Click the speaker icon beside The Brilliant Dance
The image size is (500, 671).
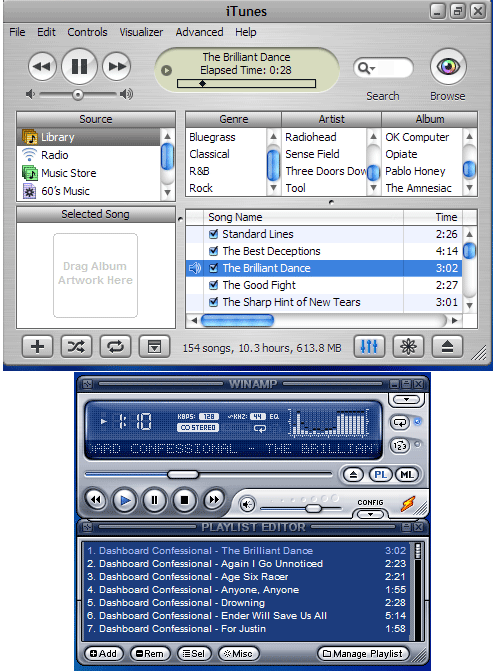(x=195, y=268)
